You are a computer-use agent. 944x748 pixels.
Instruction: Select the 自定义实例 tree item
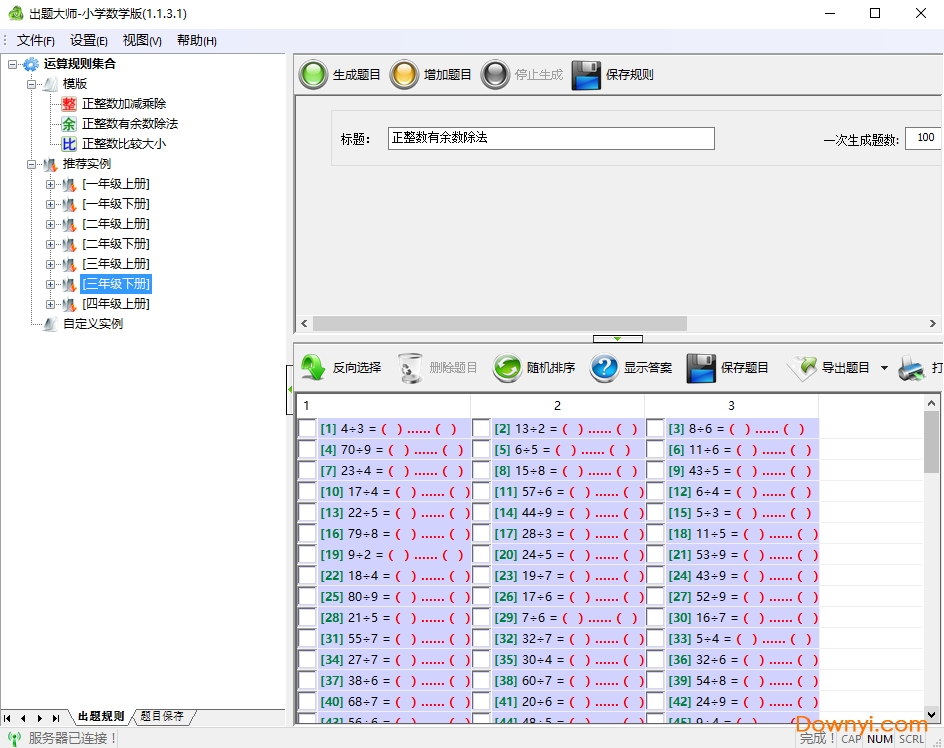(92, 324)
